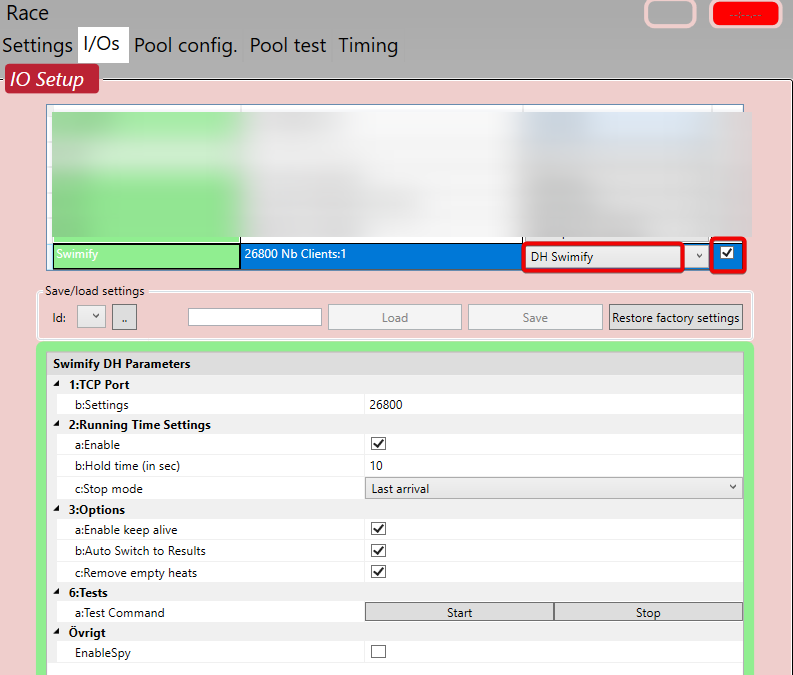Toggle Auto Switch to Results checkbox
Viewport: 793px width, 675px height.
[x=378, y=551]
